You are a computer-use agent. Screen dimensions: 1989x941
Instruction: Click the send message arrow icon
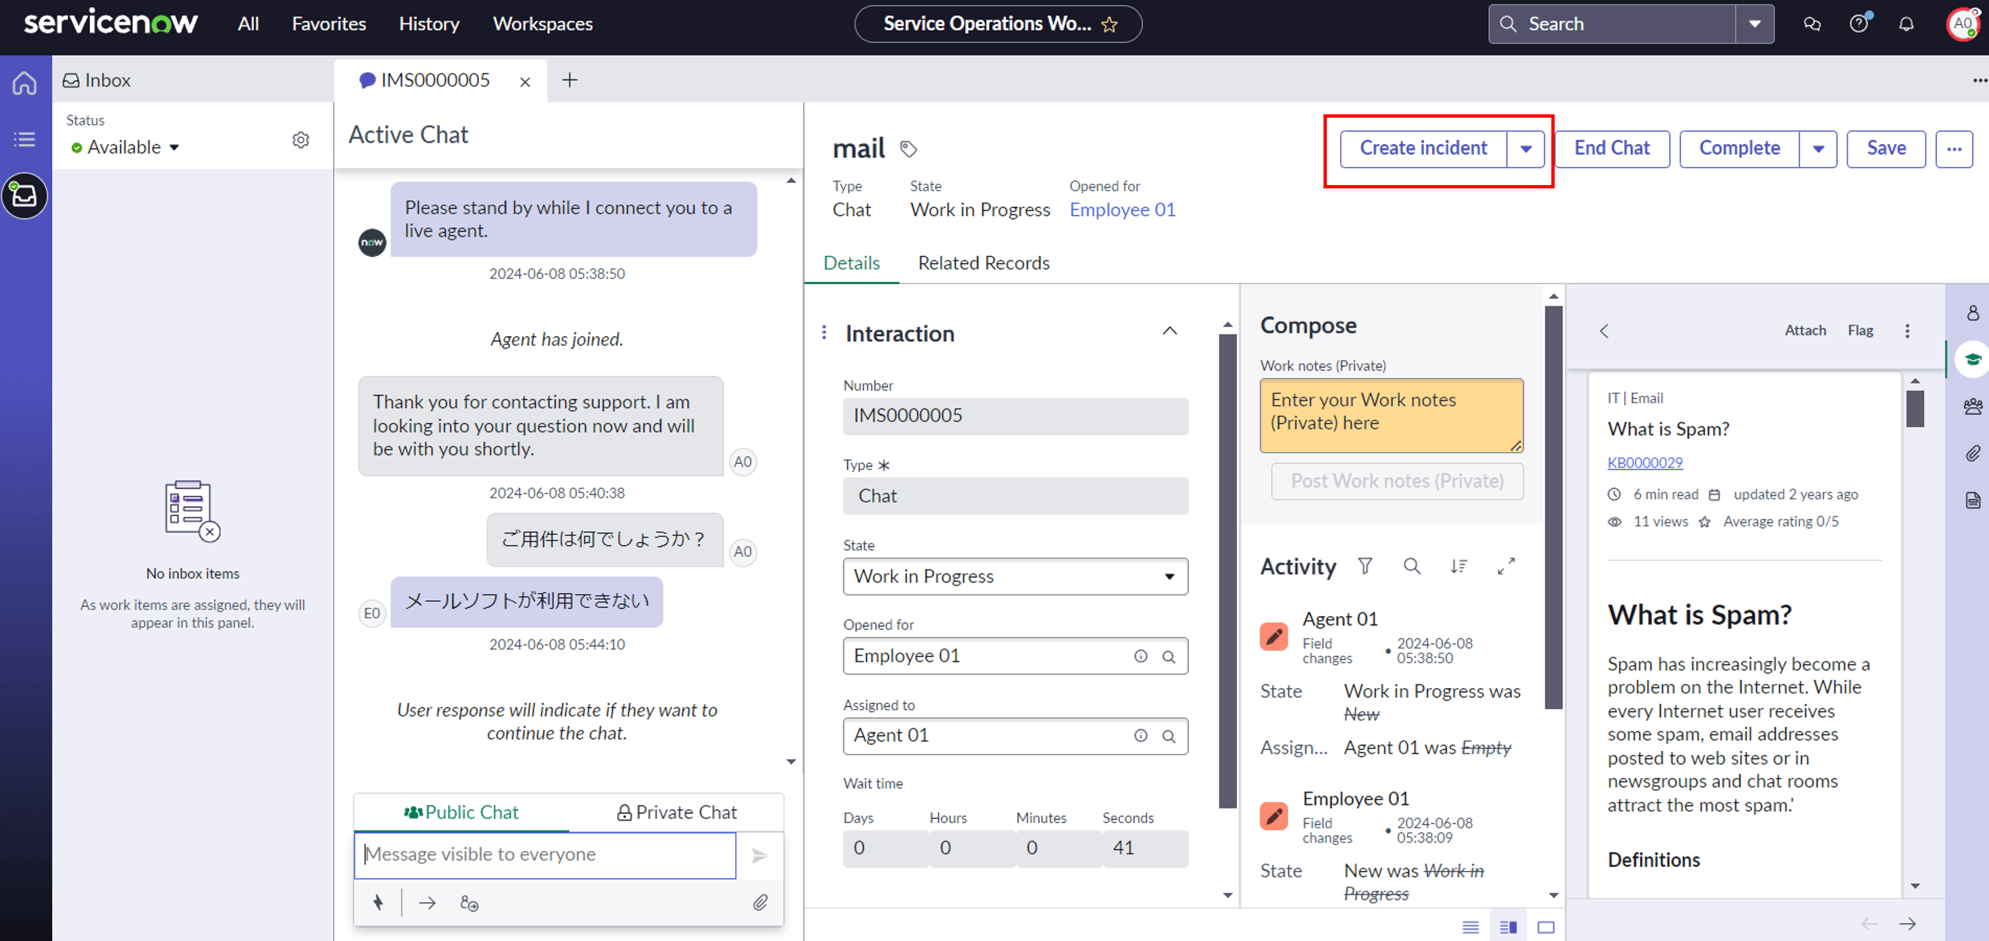[759, 855]
